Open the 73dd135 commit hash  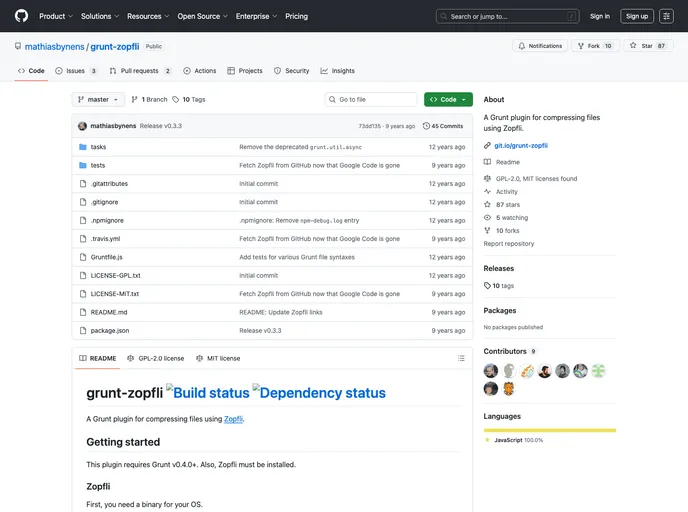point(369,126)
